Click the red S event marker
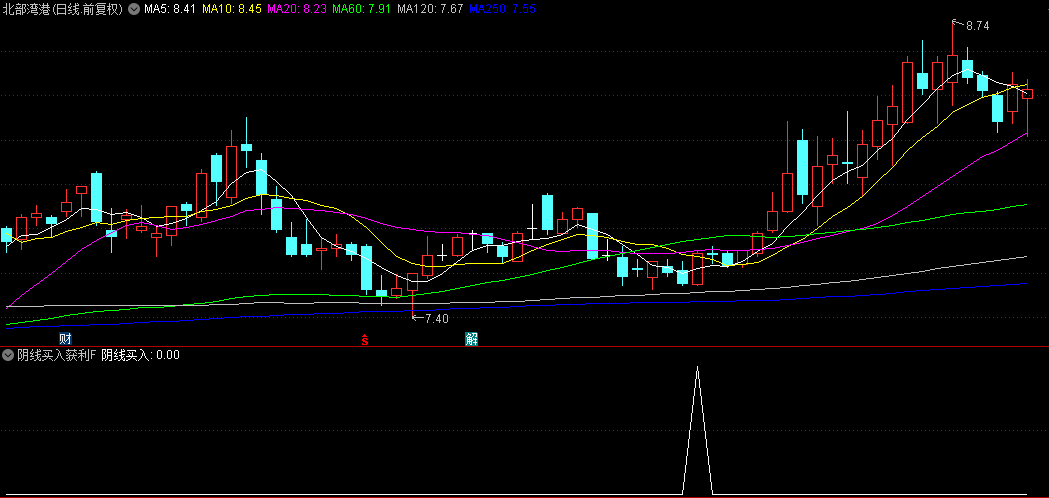This screenshot has width=1049, height=498. 365,339
